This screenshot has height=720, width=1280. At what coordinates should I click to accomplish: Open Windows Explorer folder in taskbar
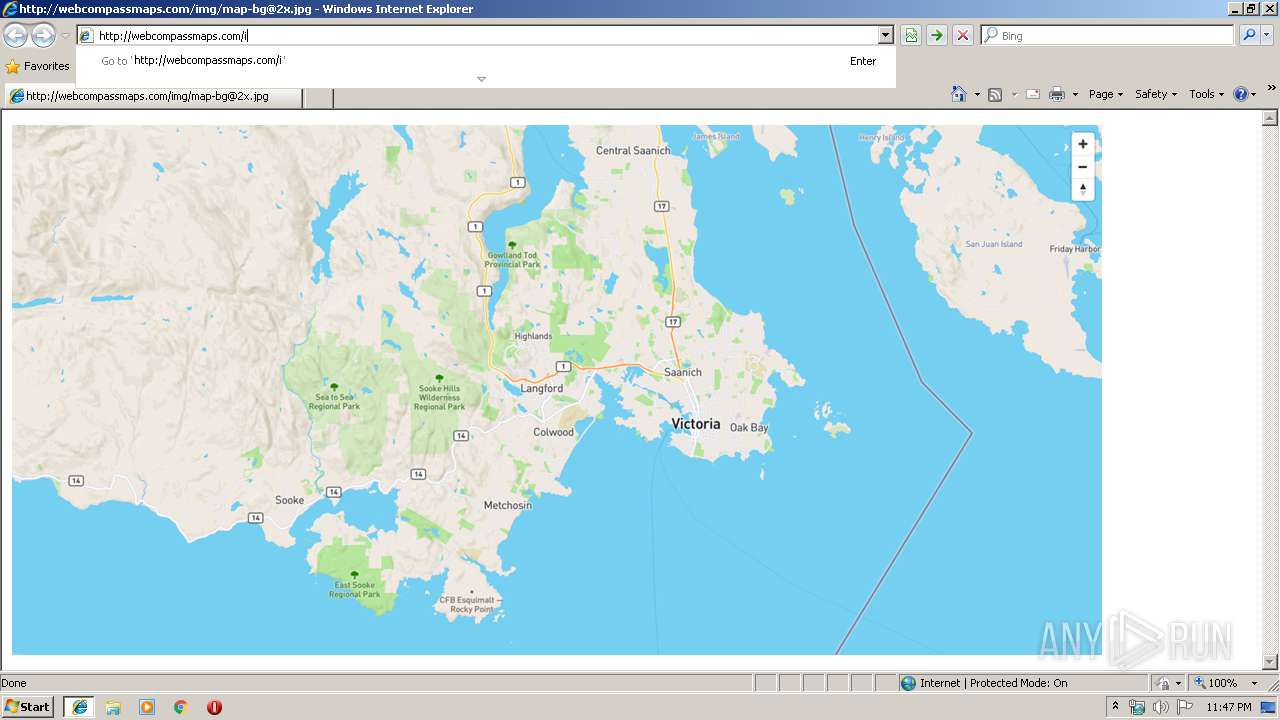pyautogui.click(x=113, y=707)
